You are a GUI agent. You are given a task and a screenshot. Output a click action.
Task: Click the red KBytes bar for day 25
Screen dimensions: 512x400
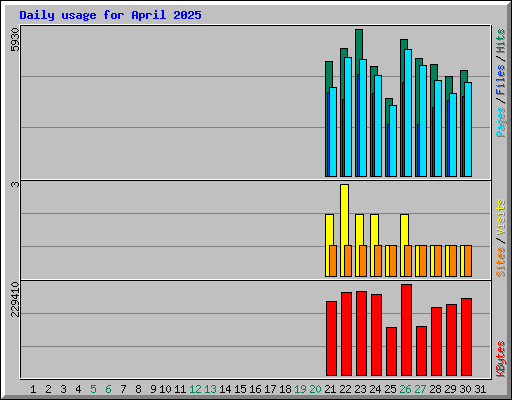391,351
